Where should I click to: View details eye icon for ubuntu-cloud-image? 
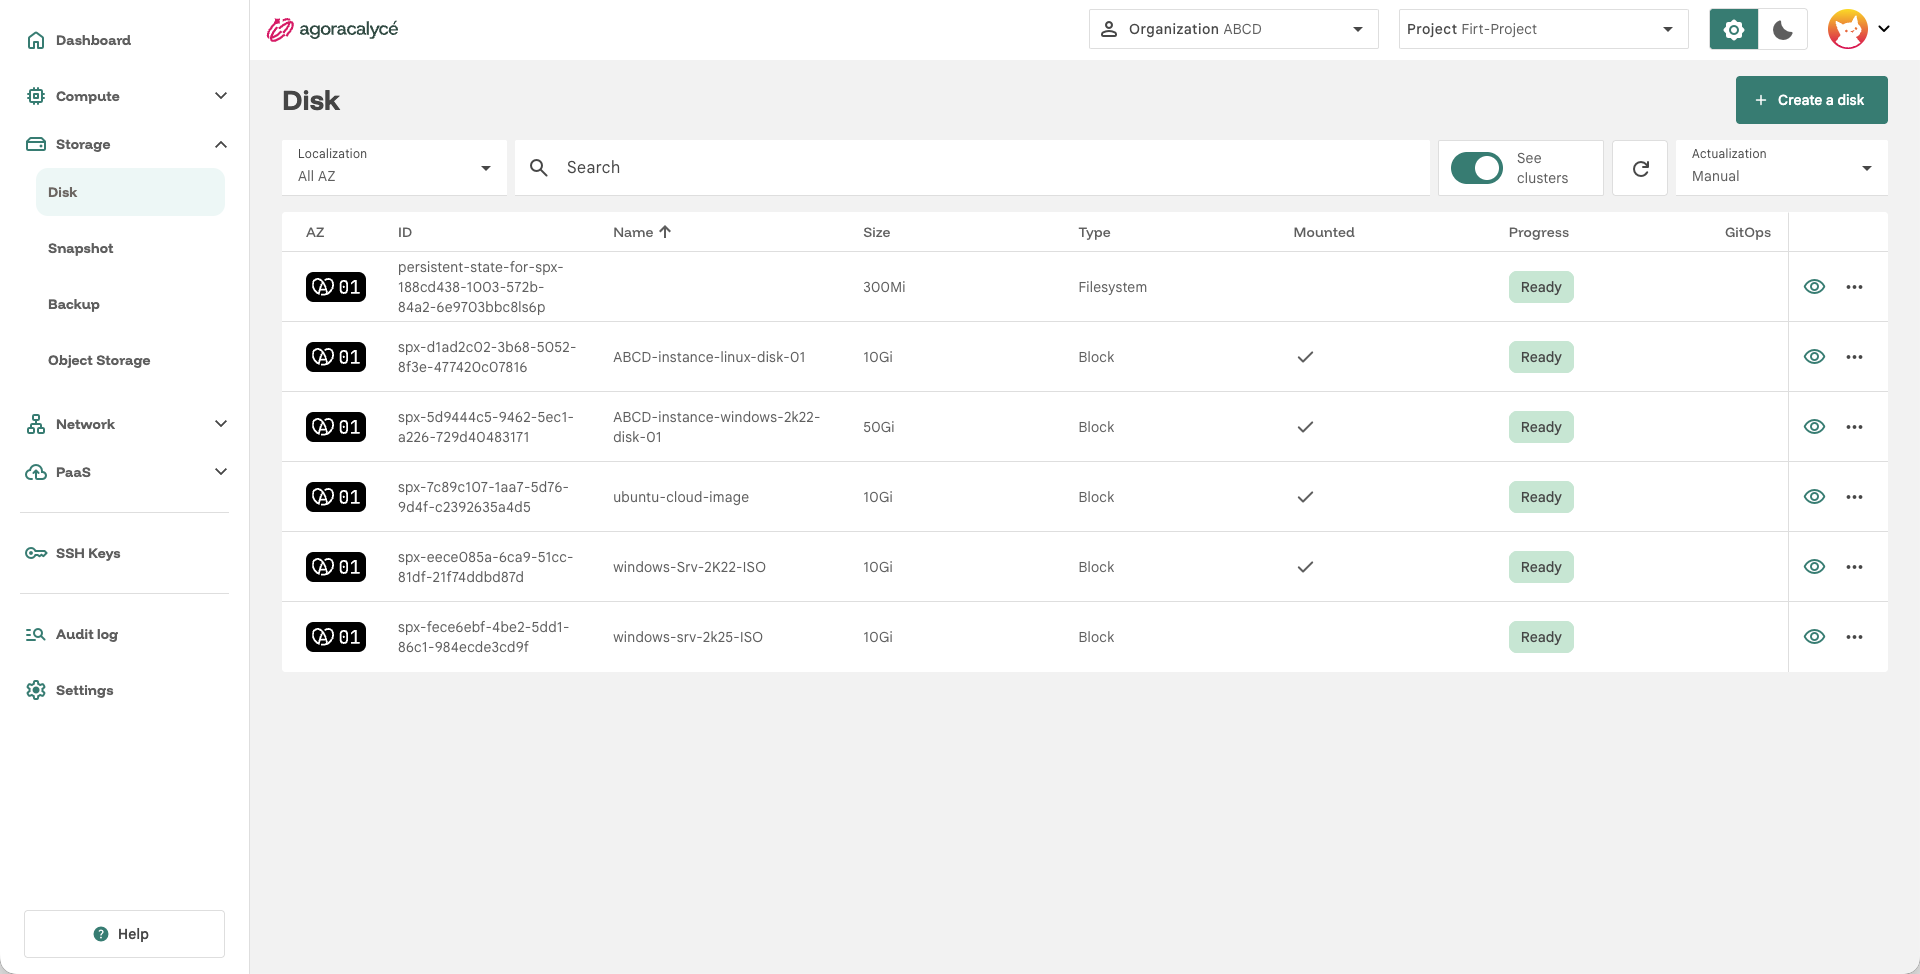1815,497
